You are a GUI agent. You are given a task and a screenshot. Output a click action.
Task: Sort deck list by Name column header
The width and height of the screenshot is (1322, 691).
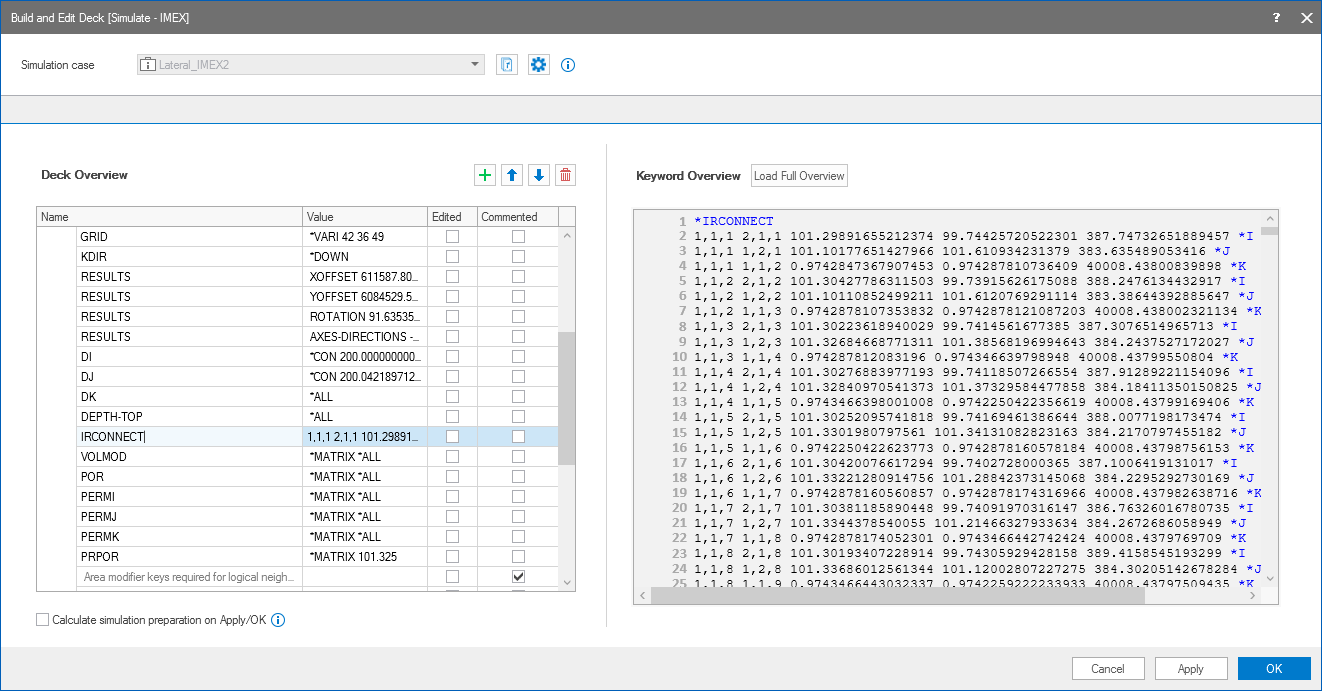pyautogui.click(x=170, y=217)
